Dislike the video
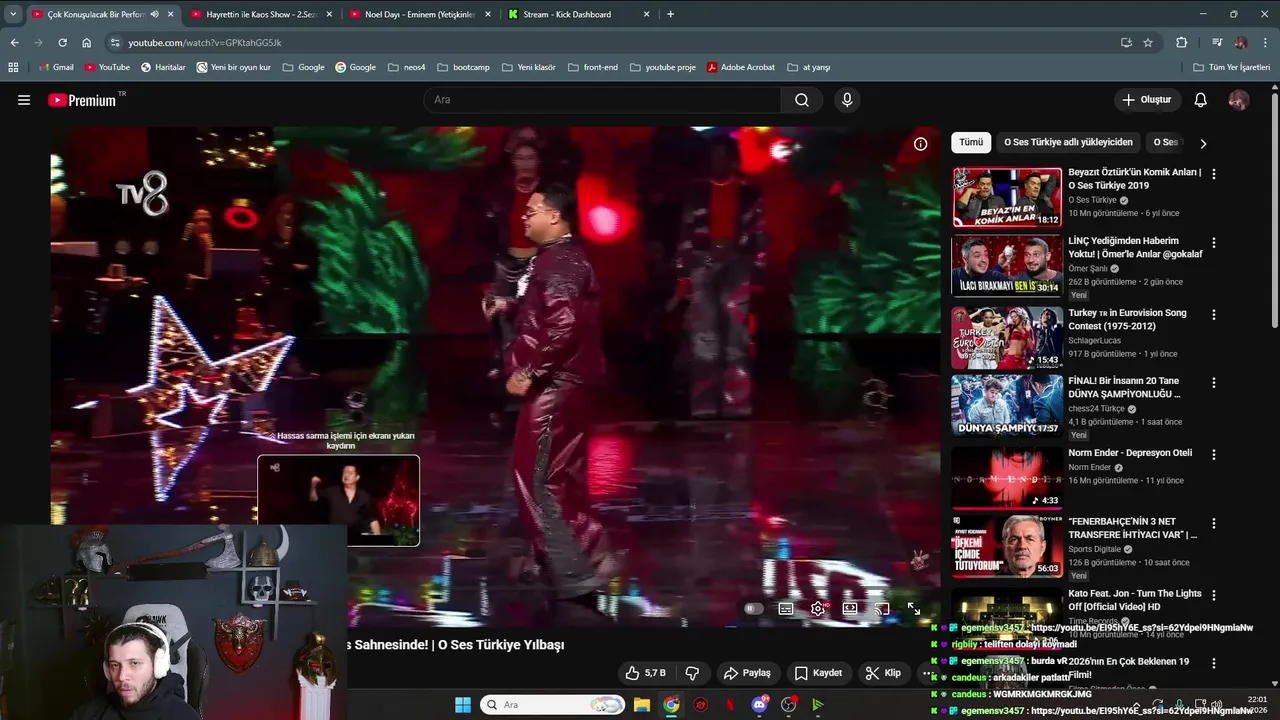Image resolution: width=1280 pixels, height=720 pixels. point(692,673)
